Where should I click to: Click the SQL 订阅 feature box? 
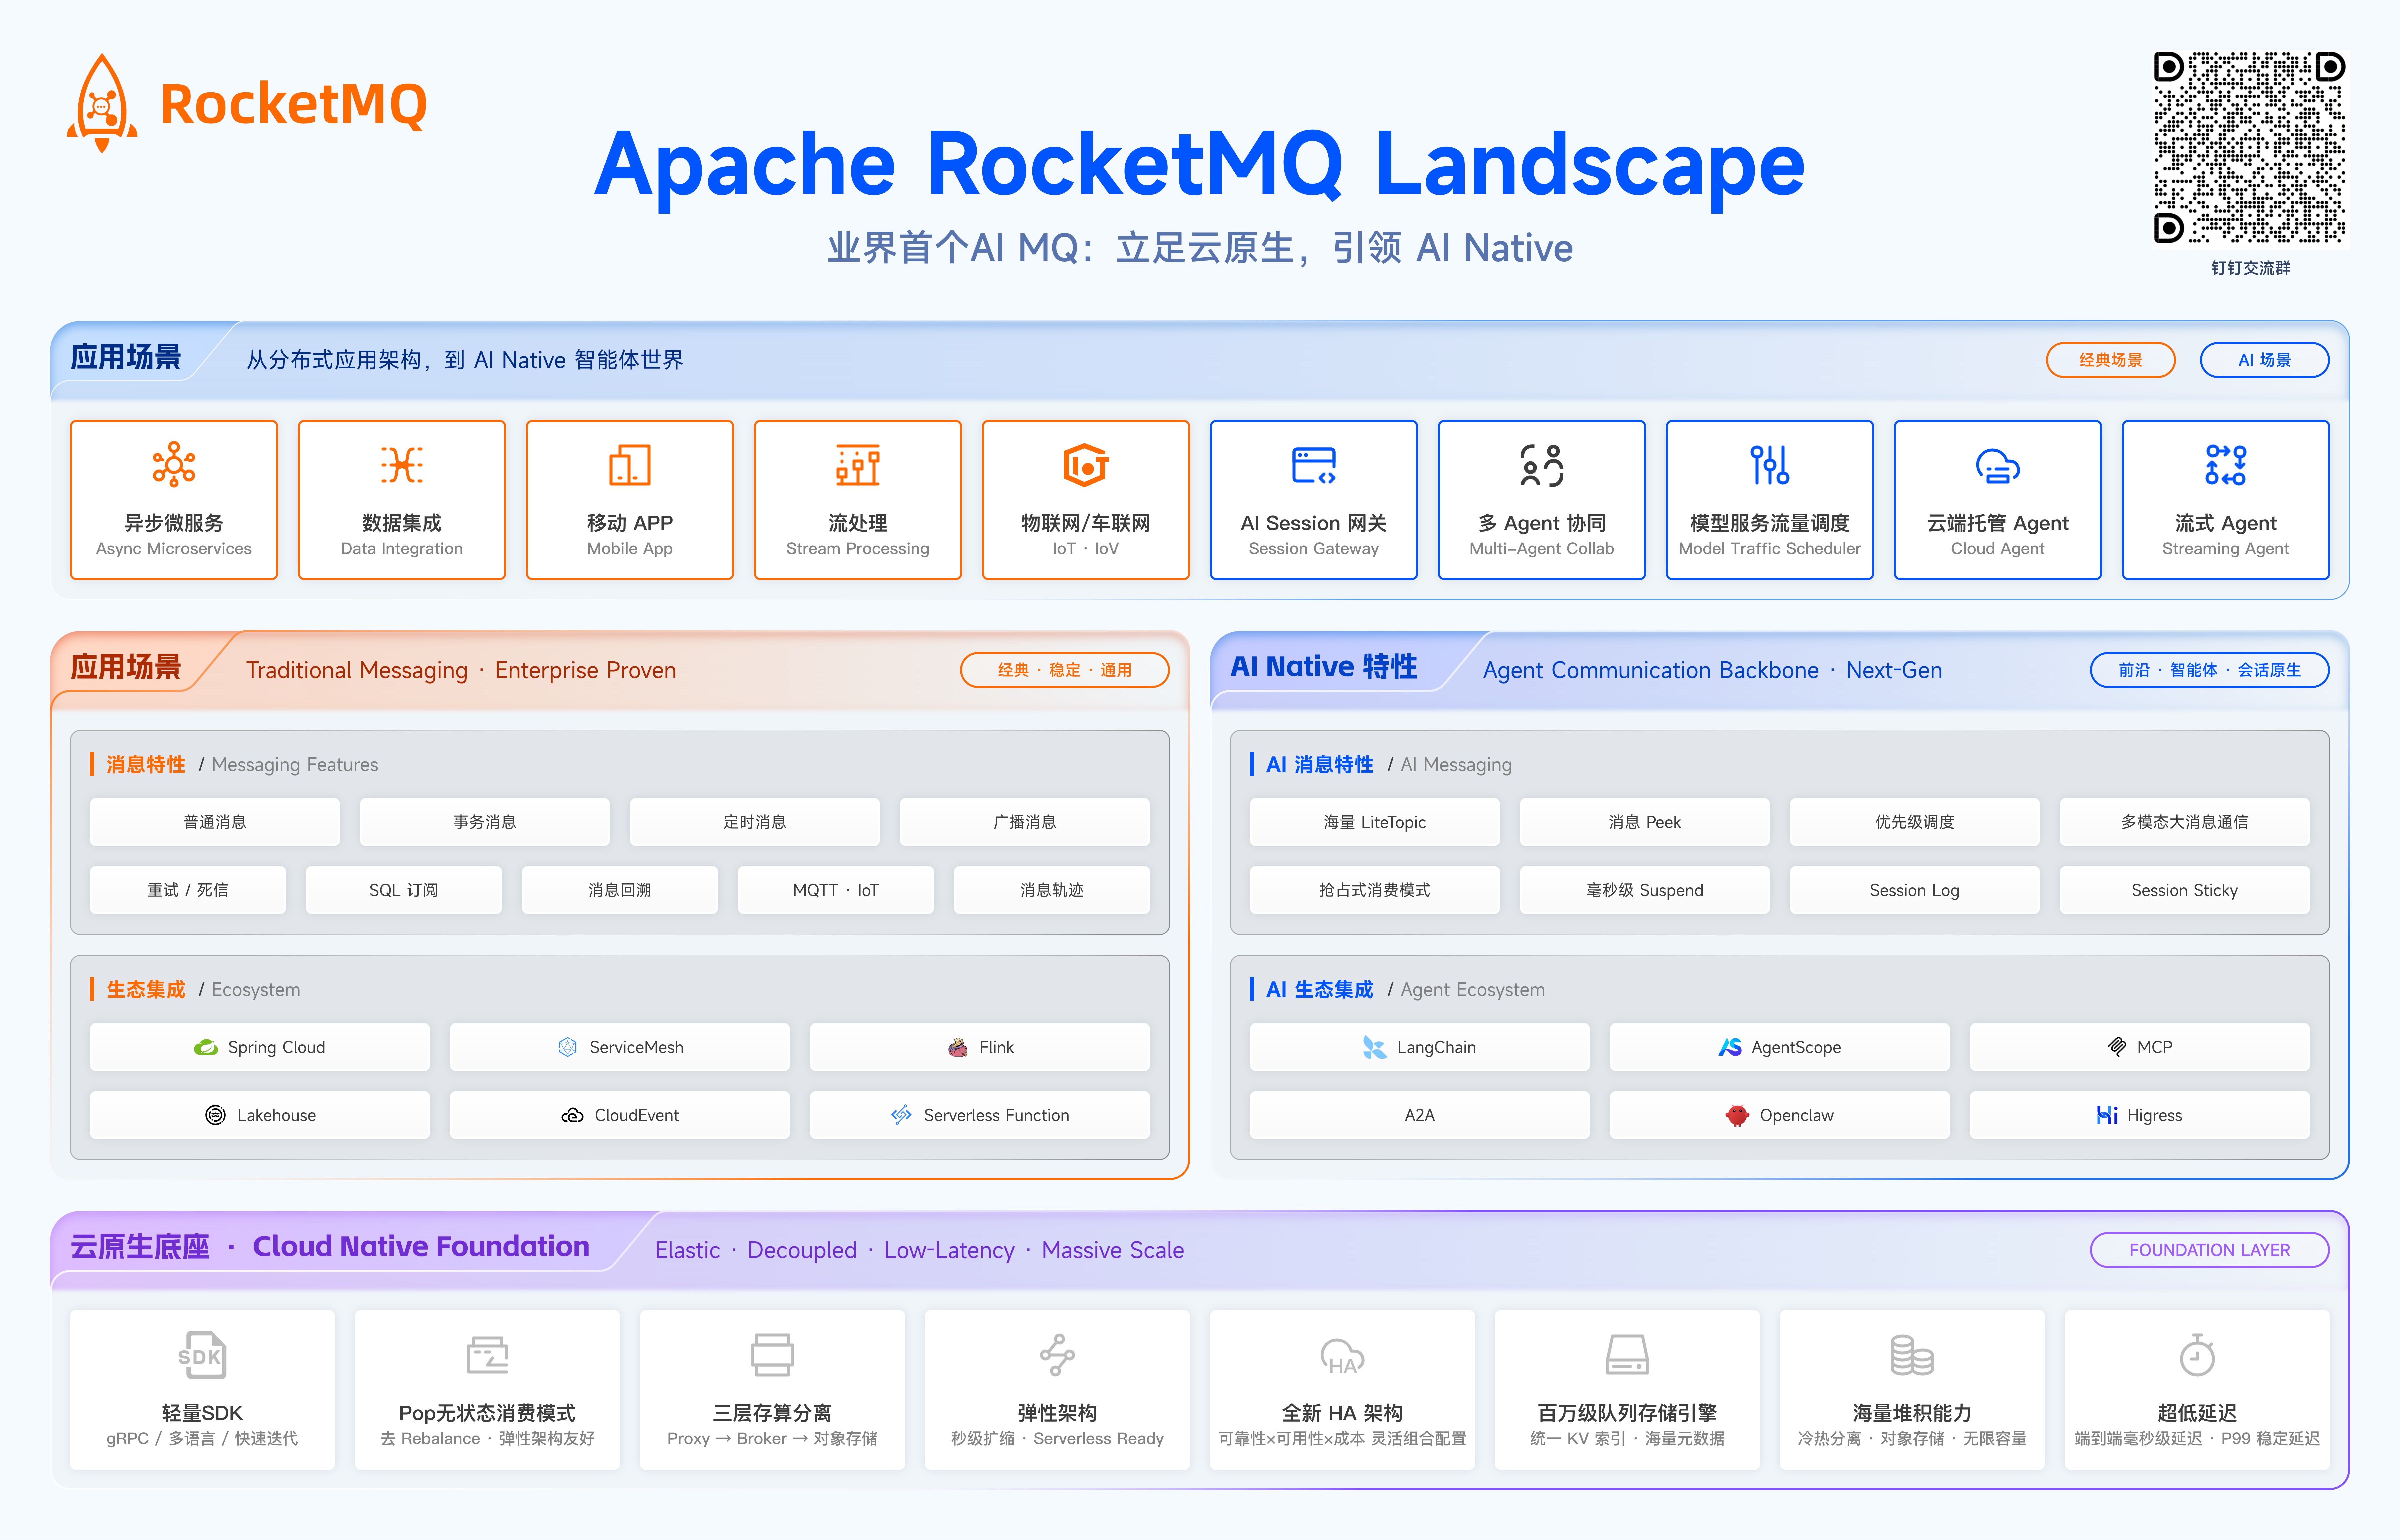[x=404, y=890]
